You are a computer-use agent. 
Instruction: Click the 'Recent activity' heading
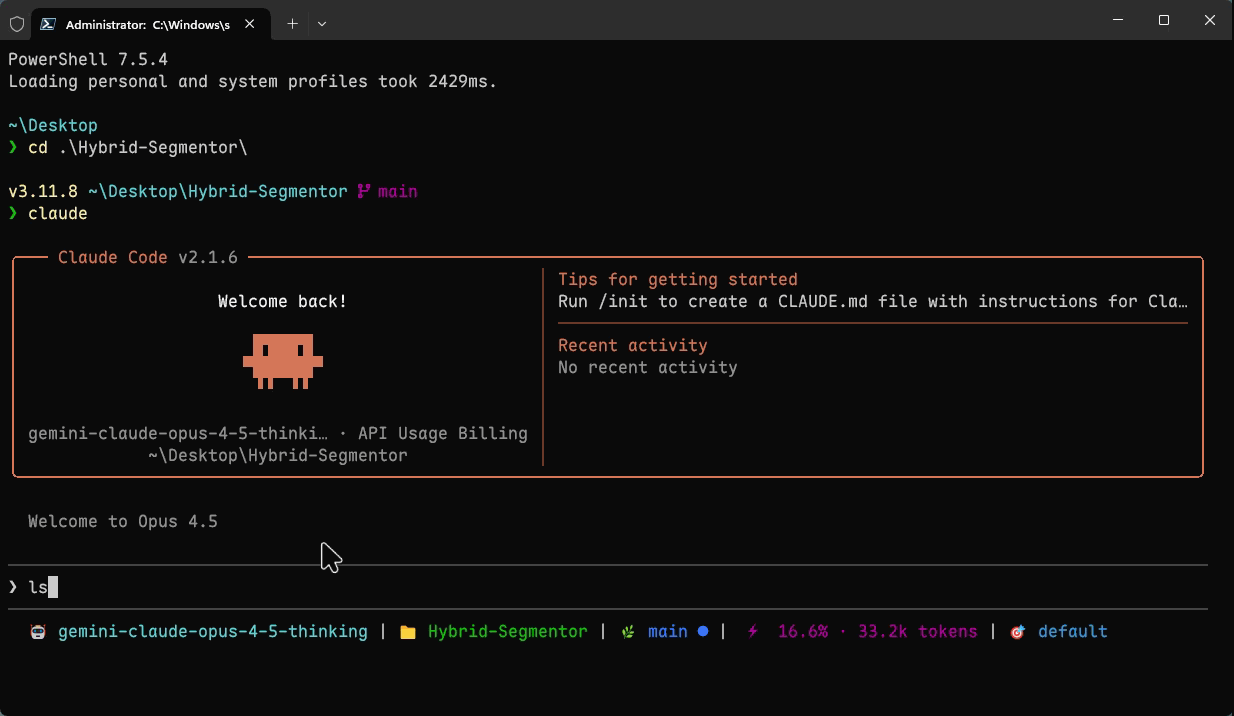click(633, 345)
